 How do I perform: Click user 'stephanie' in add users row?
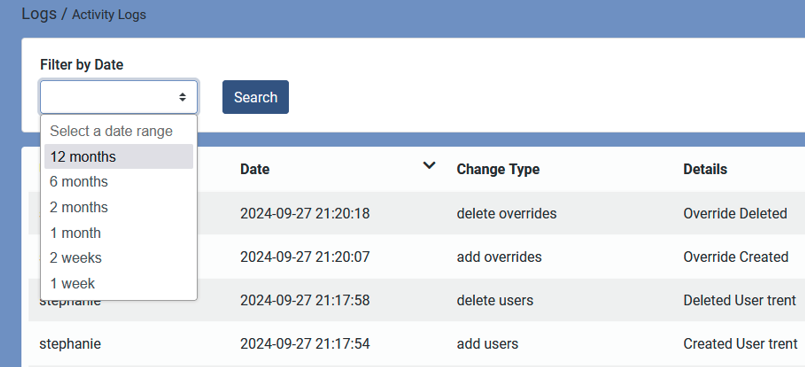click(70, 344)
